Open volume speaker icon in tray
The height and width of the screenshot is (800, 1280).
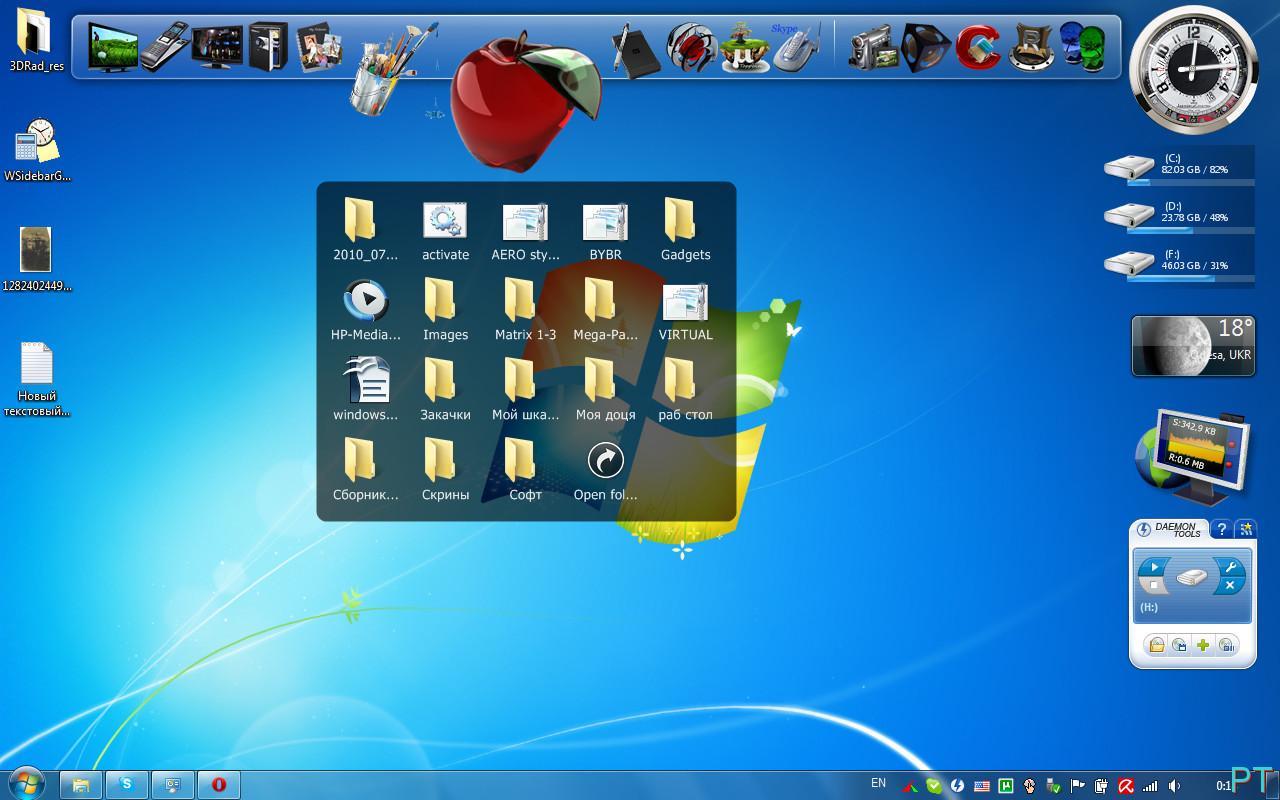tap(1174, 786)
